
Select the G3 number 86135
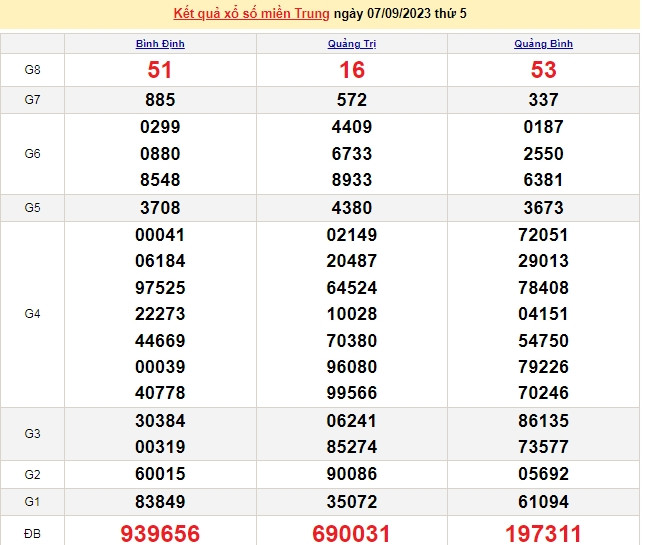(x=543, y=422)
